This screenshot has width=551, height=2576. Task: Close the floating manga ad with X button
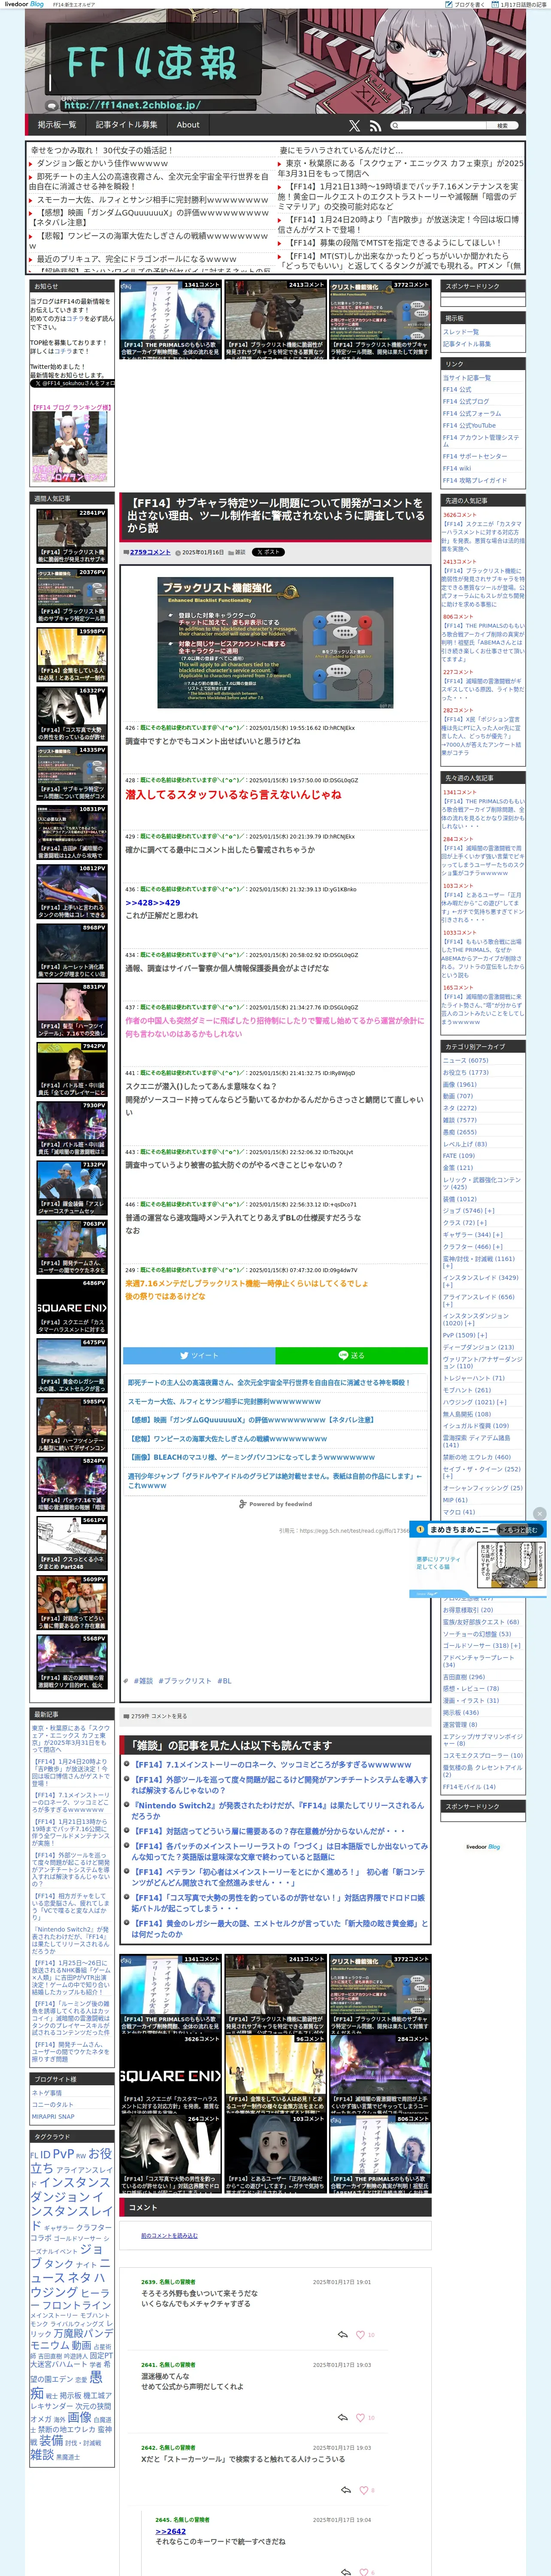pos(539,1513)
